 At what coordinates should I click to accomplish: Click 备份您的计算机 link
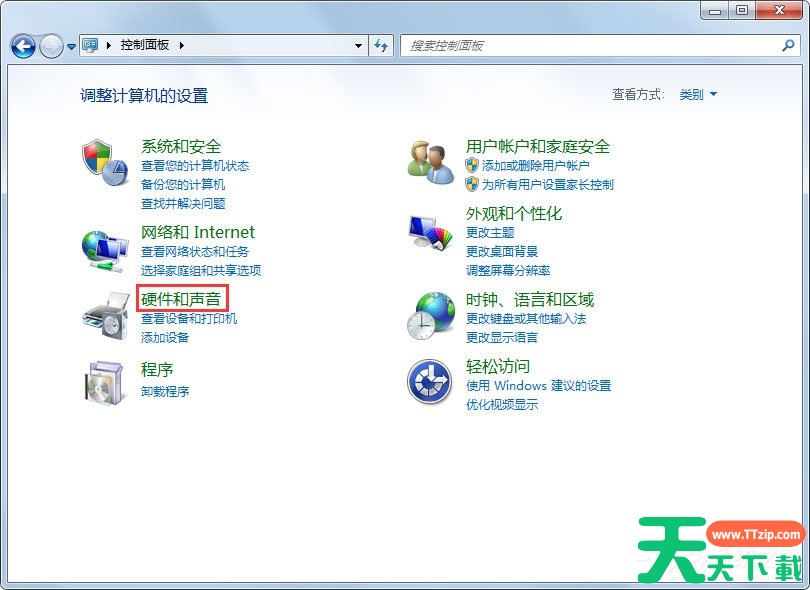(183, 184)
